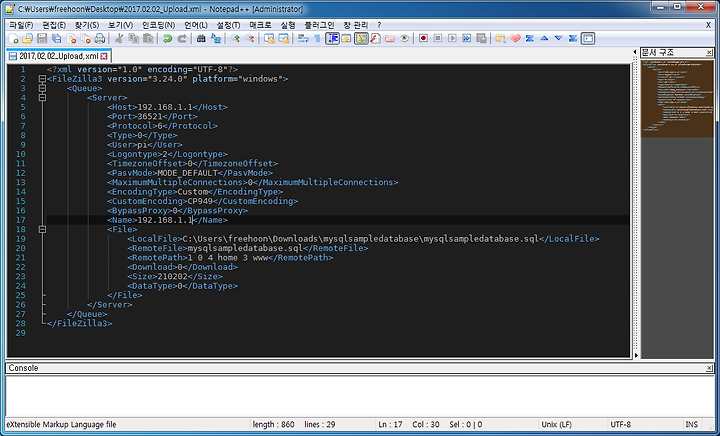Create a new document with the New icon

click(13, 39)
